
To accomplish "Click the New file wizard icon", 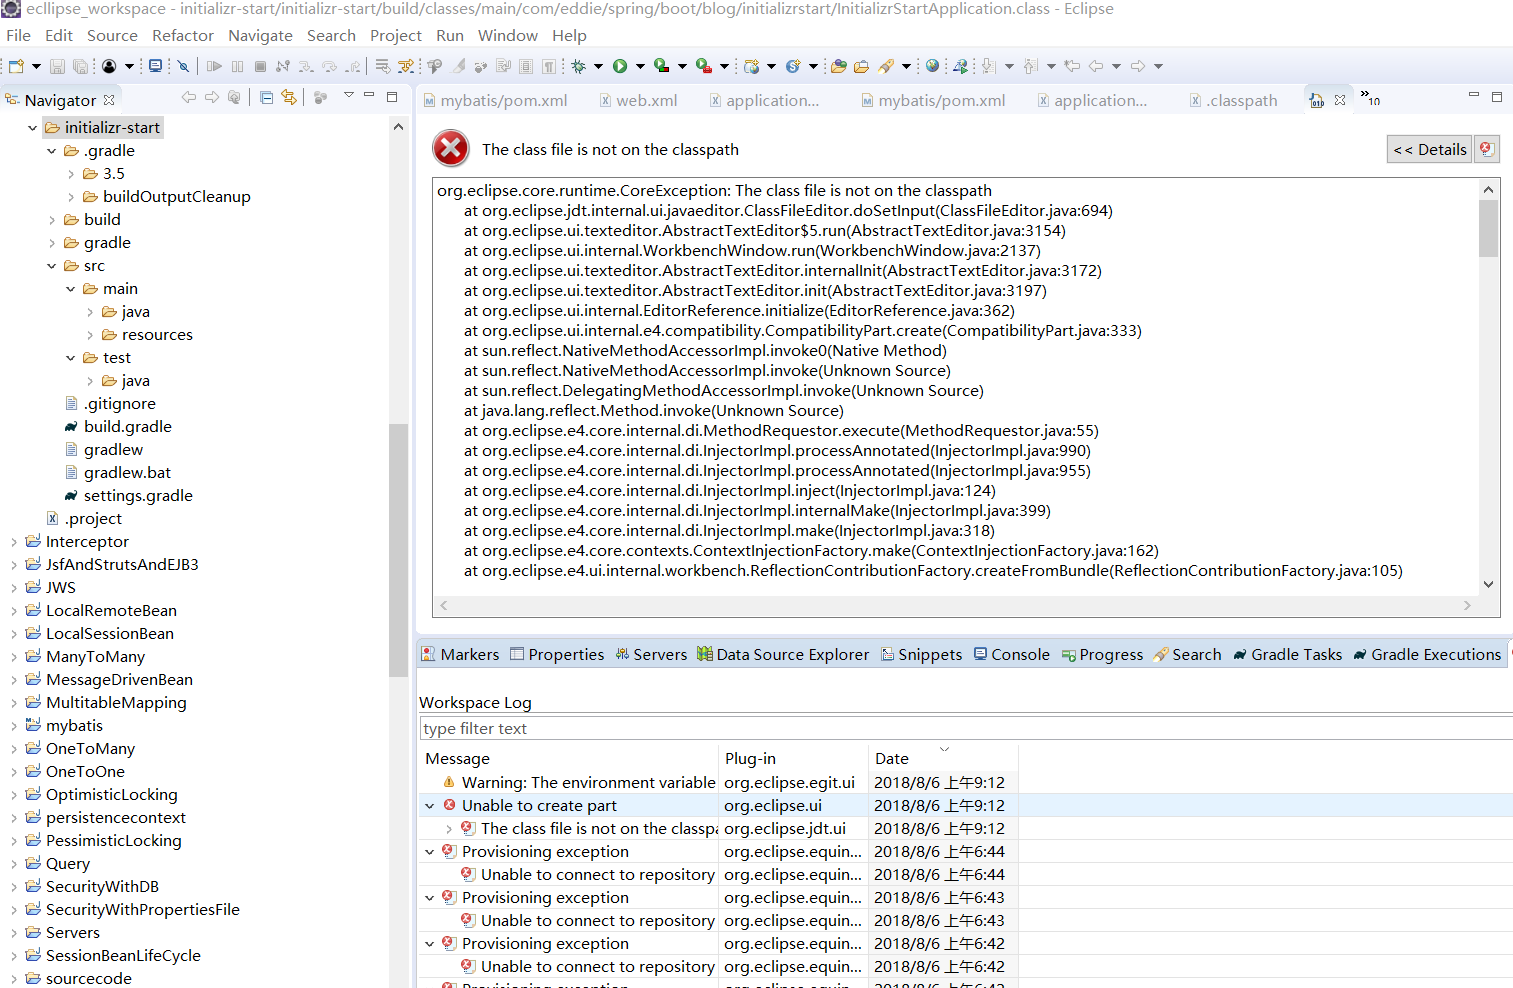I will (16, 66).
